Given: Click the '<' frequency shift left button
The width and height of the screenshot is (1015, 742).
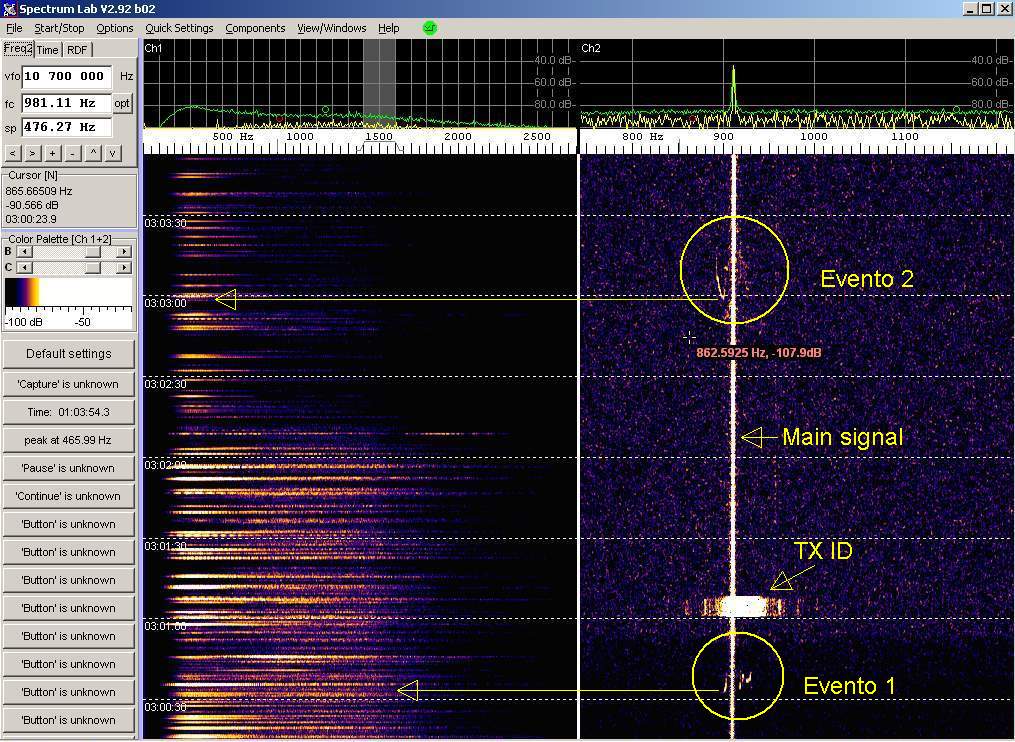Looking at the screenshot, I should (x=13, y=153).
